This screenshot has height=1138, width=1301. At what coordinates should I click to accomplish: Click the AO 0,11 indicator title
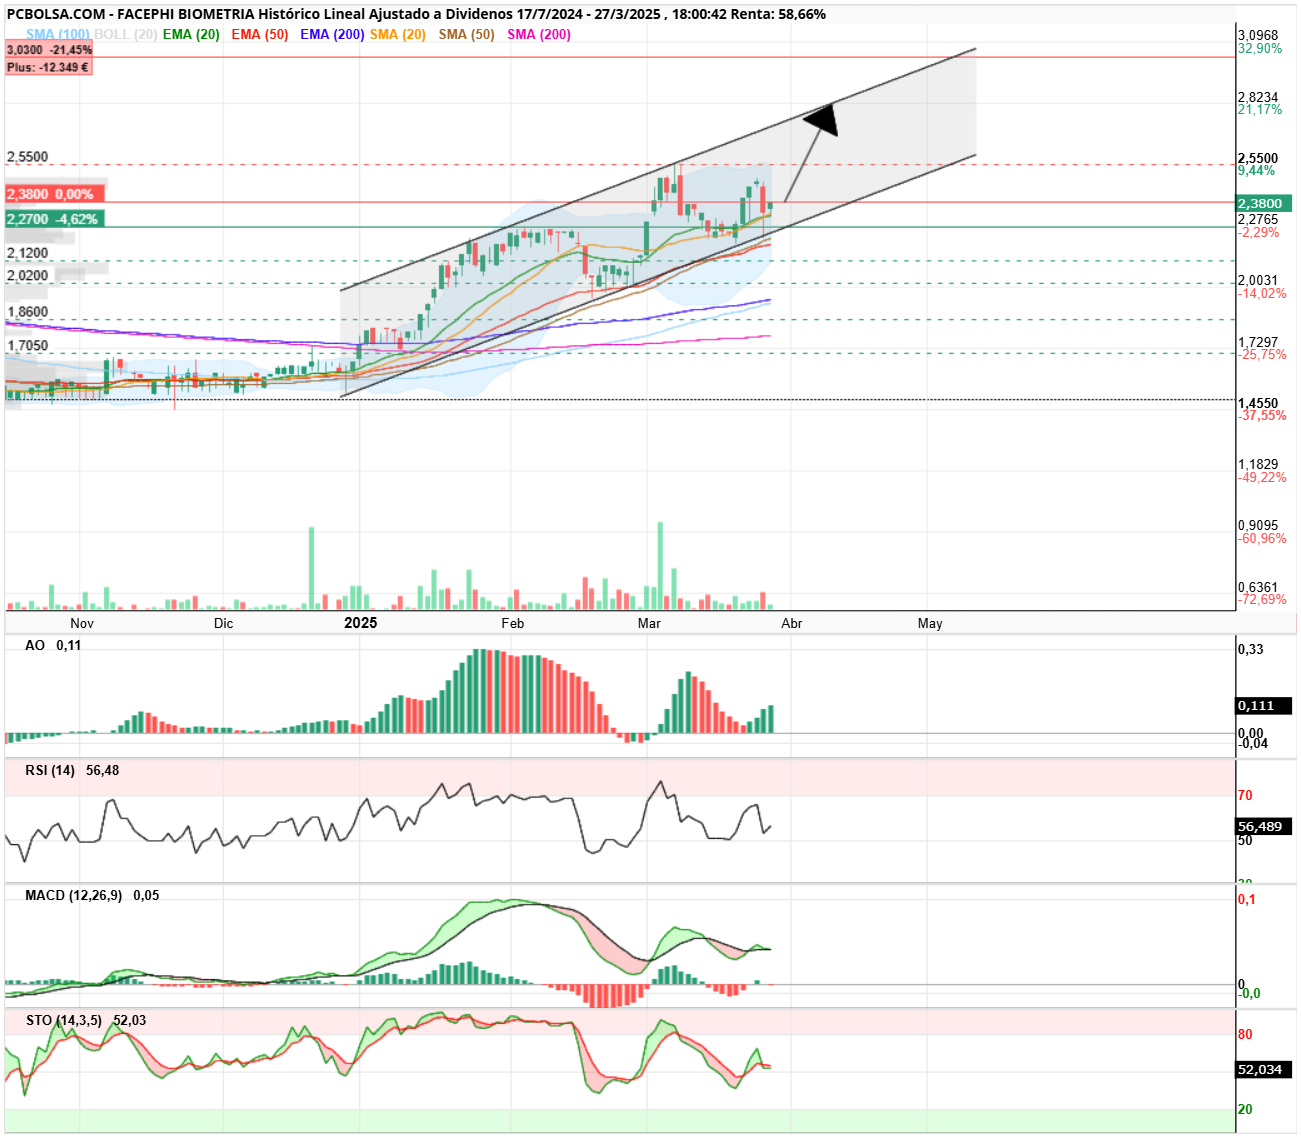click(53, 646)
